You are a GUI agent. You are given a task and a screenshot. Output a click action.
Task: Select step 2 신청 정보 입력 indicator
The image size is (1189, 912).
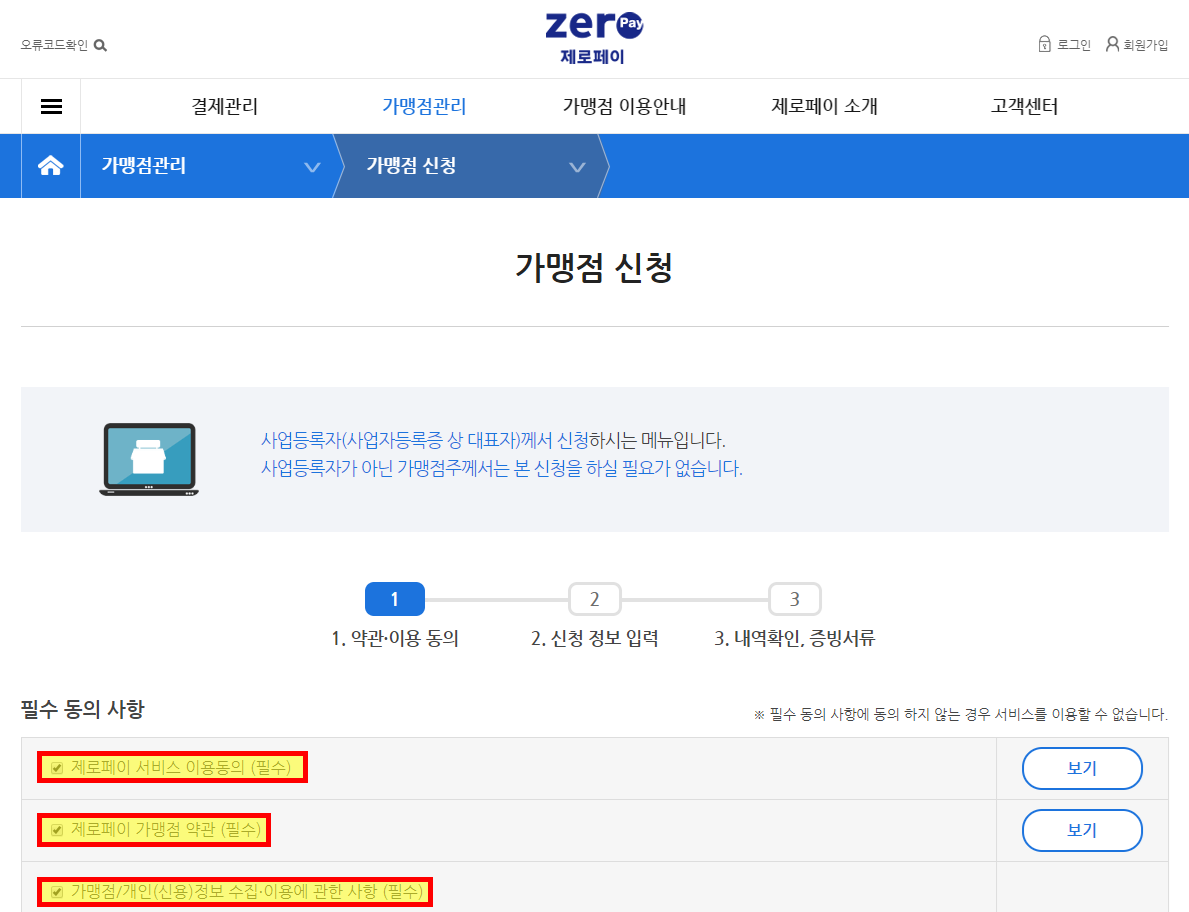[x=594, y=599]
